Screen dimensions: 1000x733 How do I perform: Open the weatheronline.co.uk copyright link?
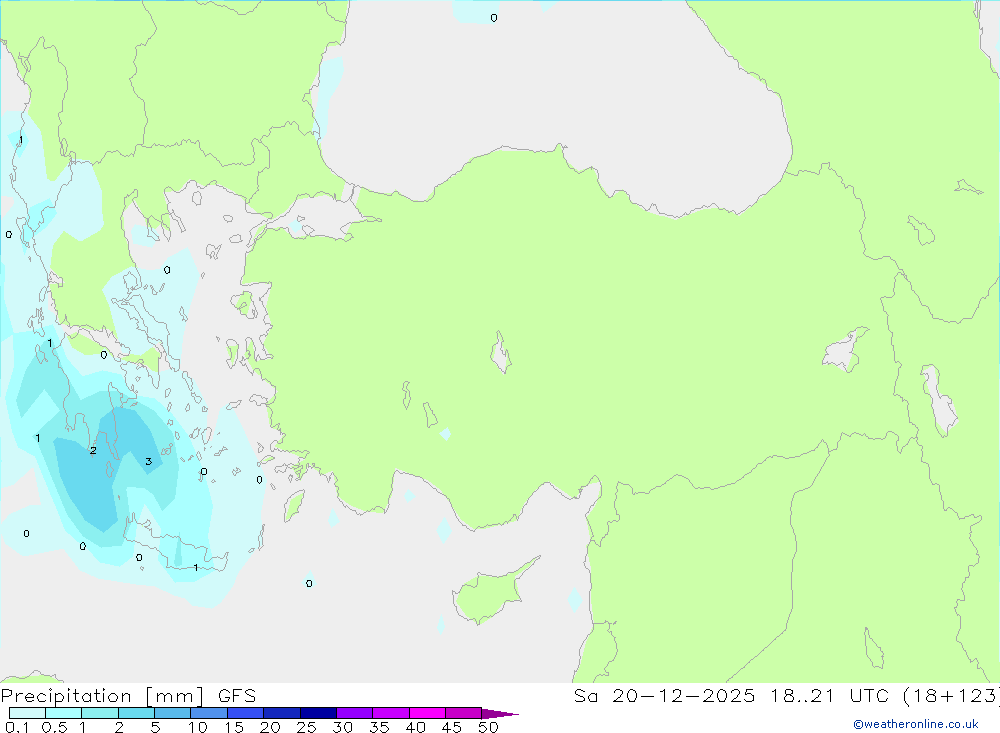(x=916, y=724)
